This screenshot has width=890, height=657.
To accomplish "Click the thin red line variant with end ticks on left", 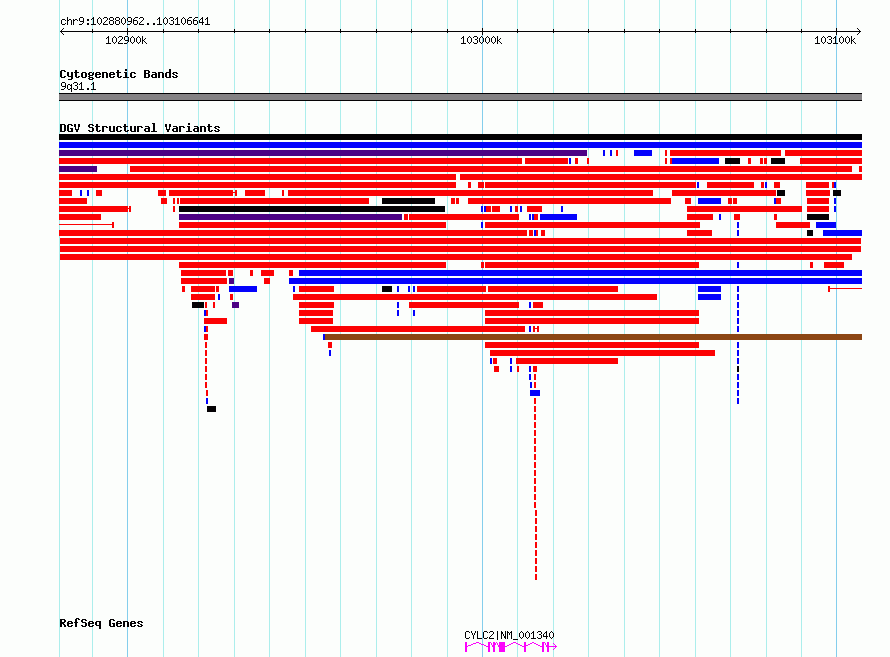I will [86, 225].
